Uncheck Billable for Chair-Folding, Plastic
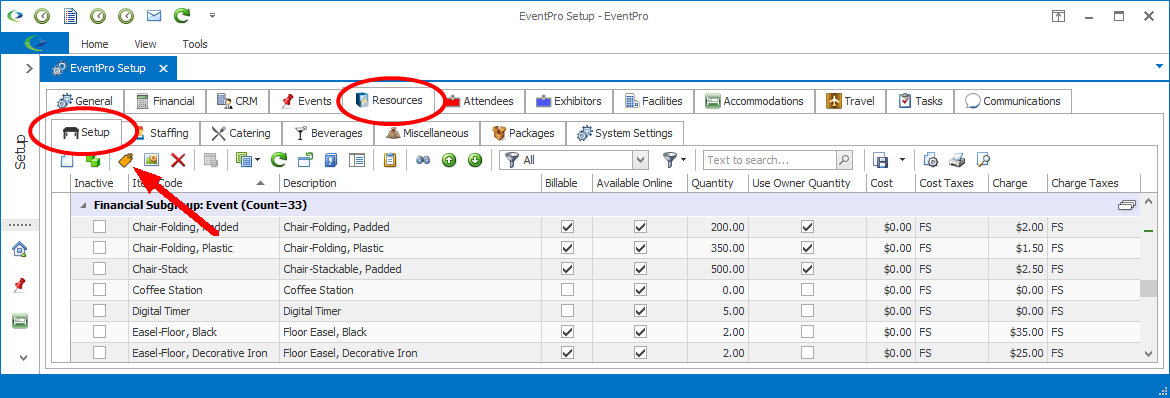Screen dimensions: 1170x398 (568, 248)
